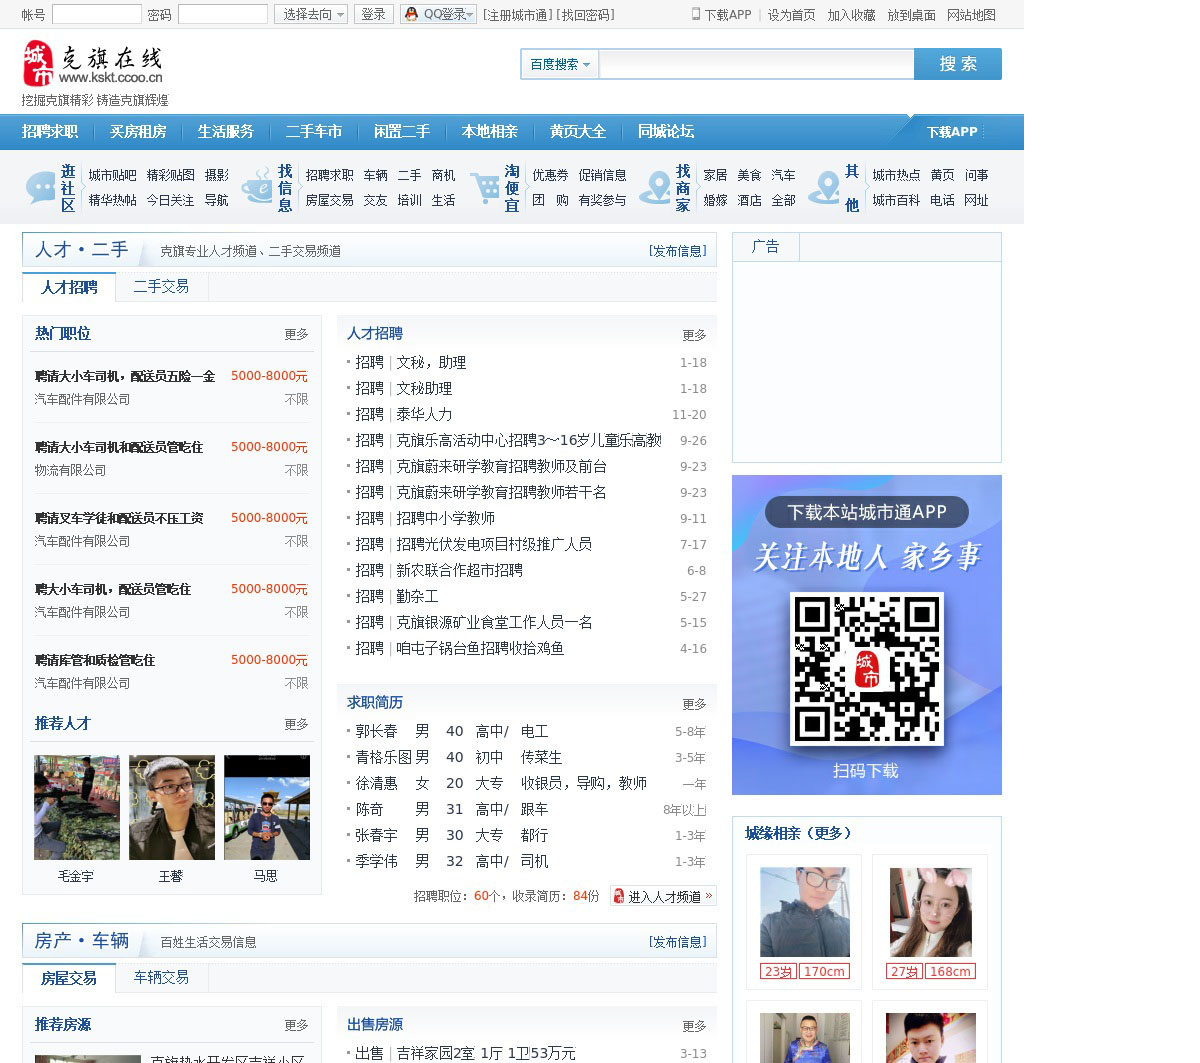Click in the 帐号 input field

[x=96, y=14]
